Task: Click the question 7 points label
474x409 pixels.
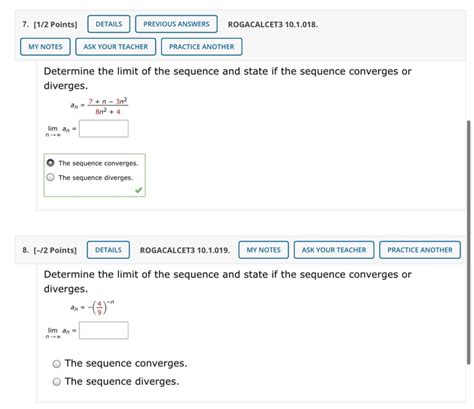Action: click(x=50, y=24)
